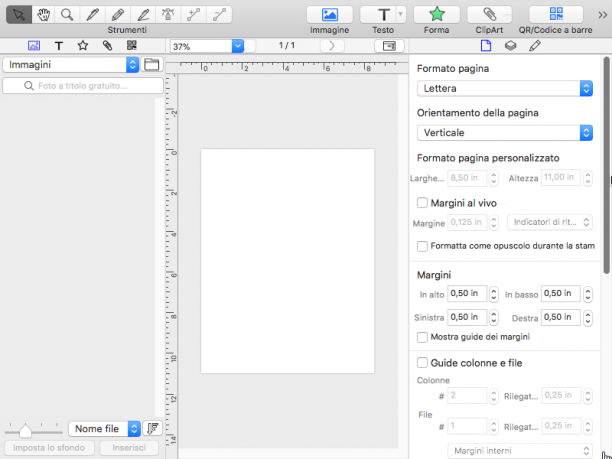Open the Lettera page format dropdown
The height and width of the screenshot is (459, 612).
[x=505, y=89]
